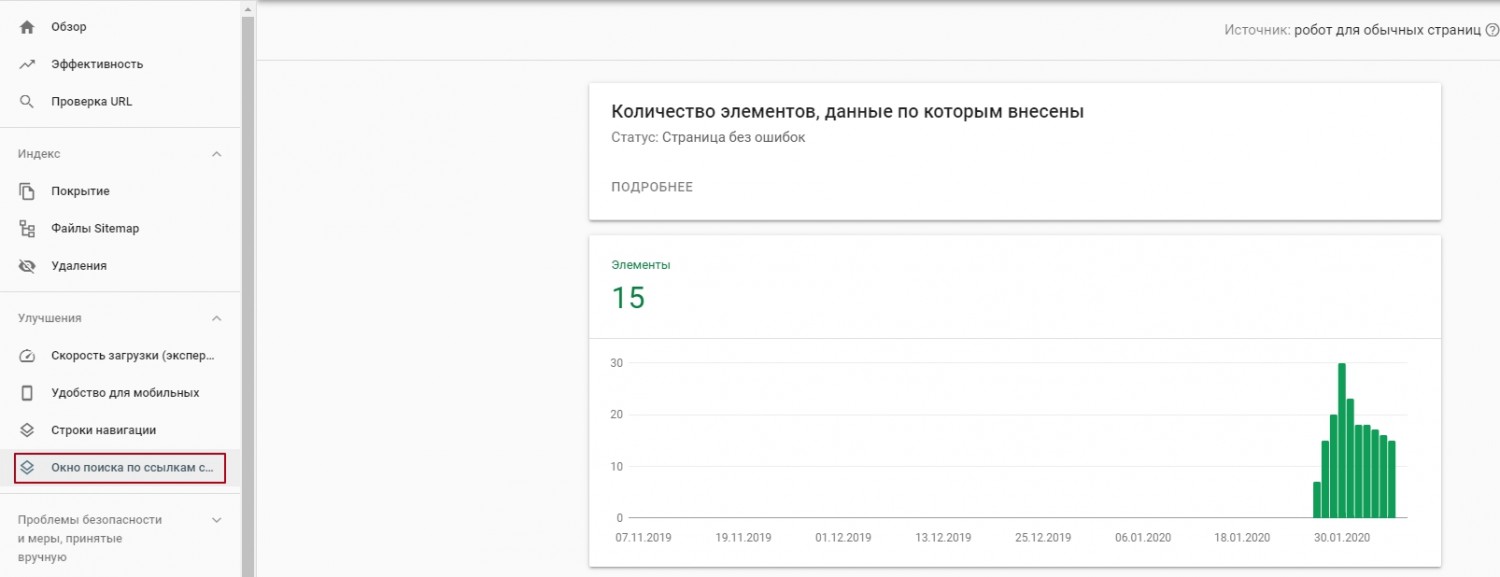The image size is (1500, 577).
Task: Click the Файлы Sitemap tree icon
Action: tap(27, 228)
